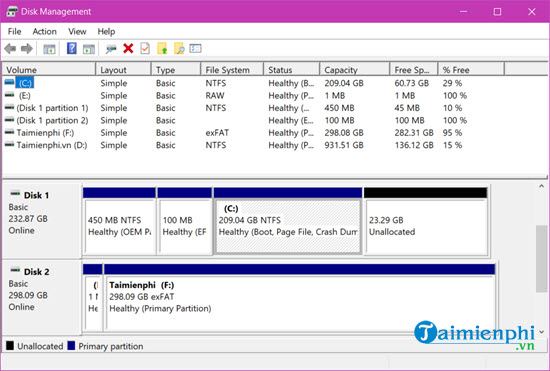Select the (C:) 209.04 GB NTFS partition block
The height and width of the screenshot is (371, 550).
click(x=288, y=222)
